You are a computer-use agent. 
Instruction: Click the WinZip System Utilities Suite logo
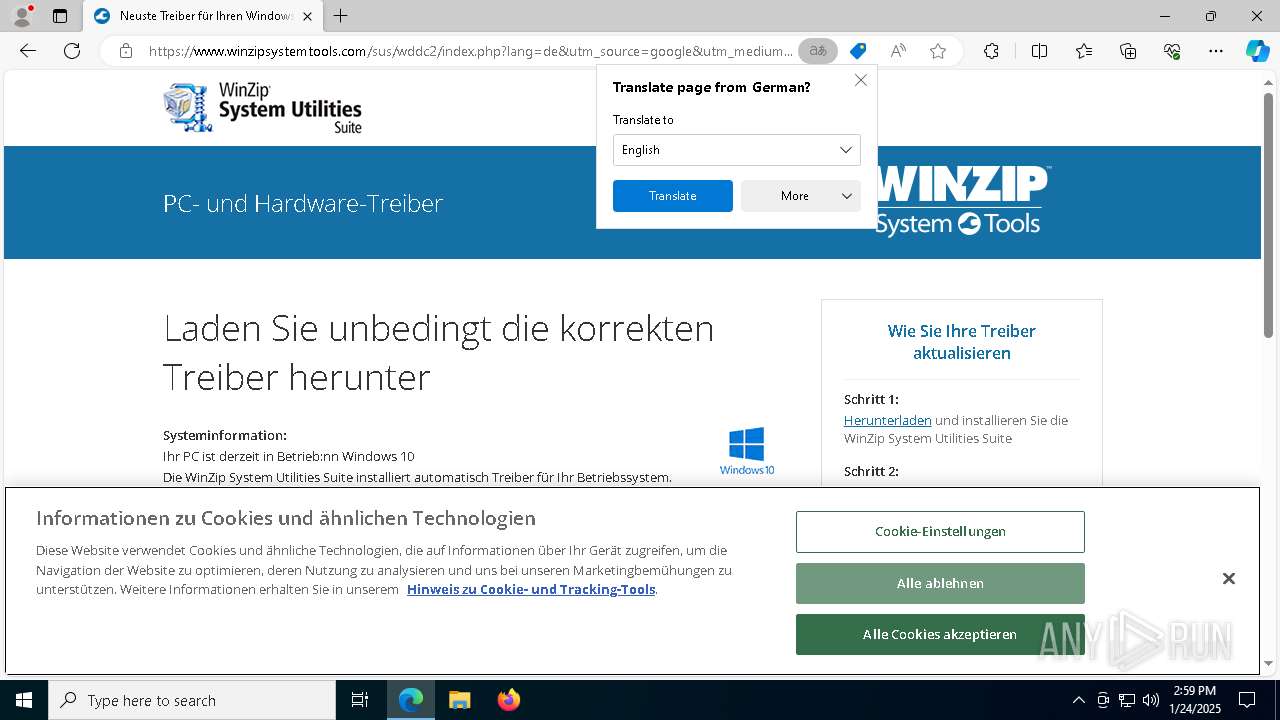pos(263,108)
